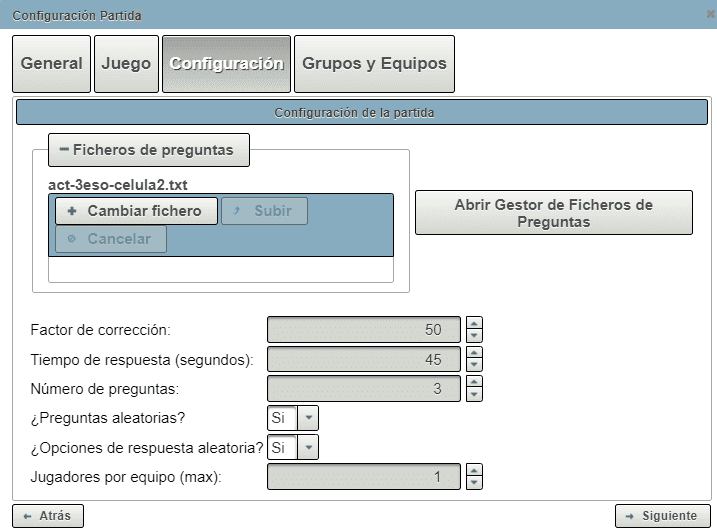Open the Juego tab

(x=126, y=64)
